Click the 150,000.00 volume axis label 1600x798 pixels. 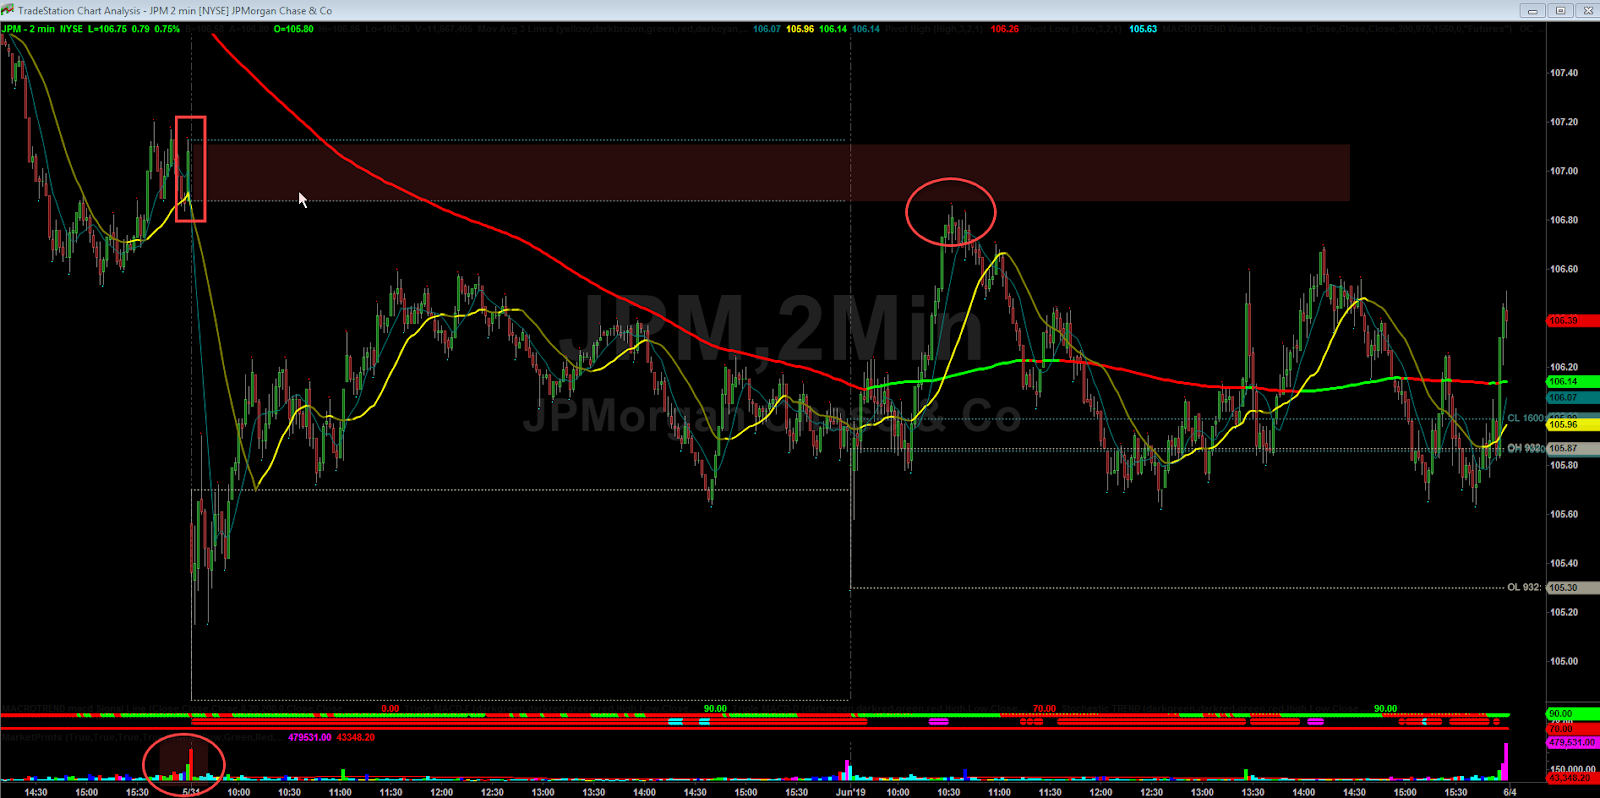[1573, 769]
